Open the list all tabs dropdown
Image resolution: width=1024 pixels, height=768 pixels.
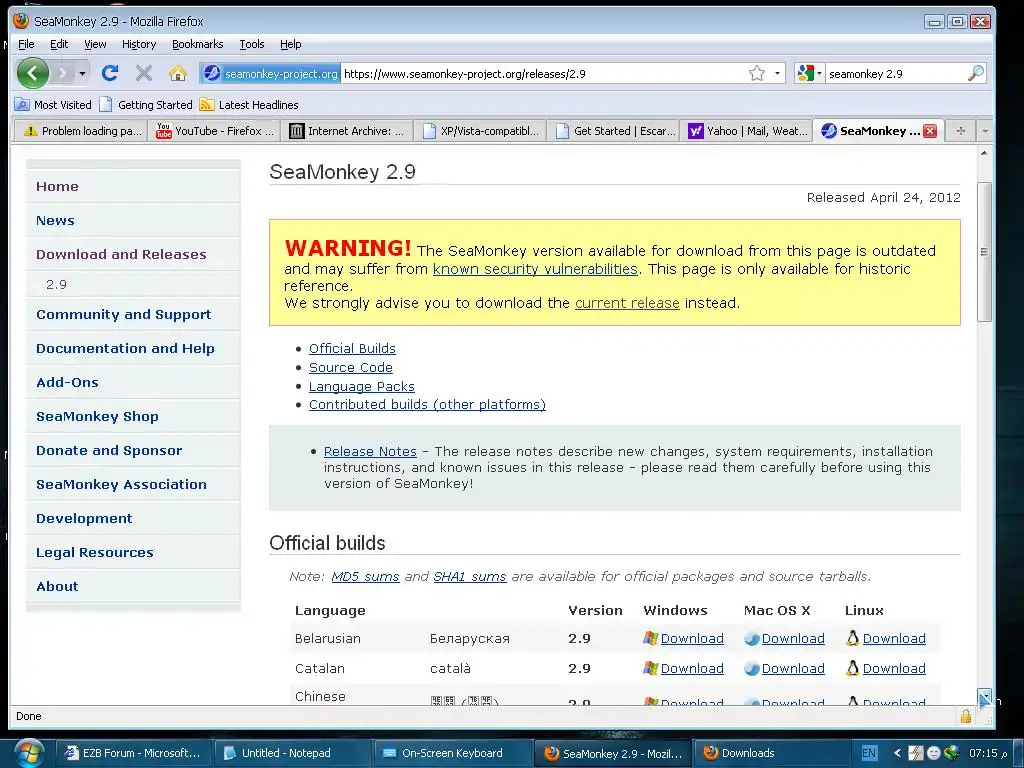click(985, 131)
